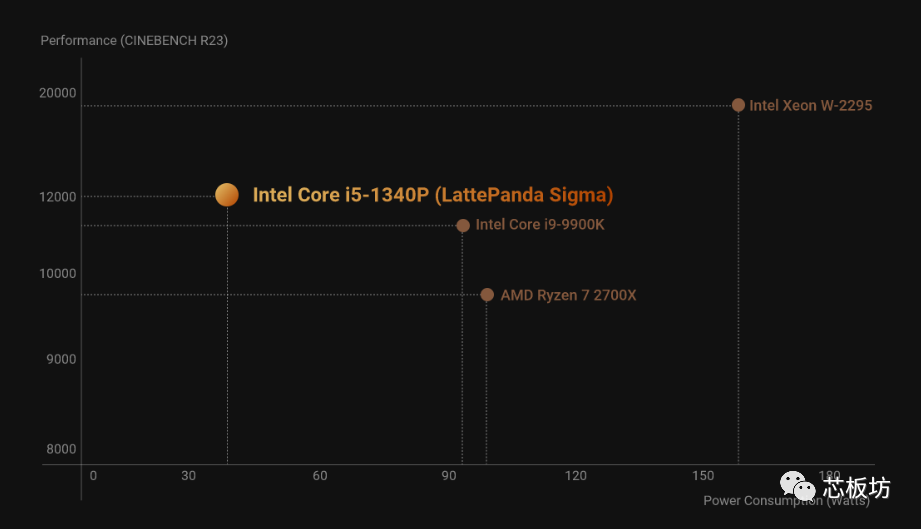The height and width of the screenshot is (529, 921).
Task: Click the 30 x-axis value
Action: click(x=189, y=476)
